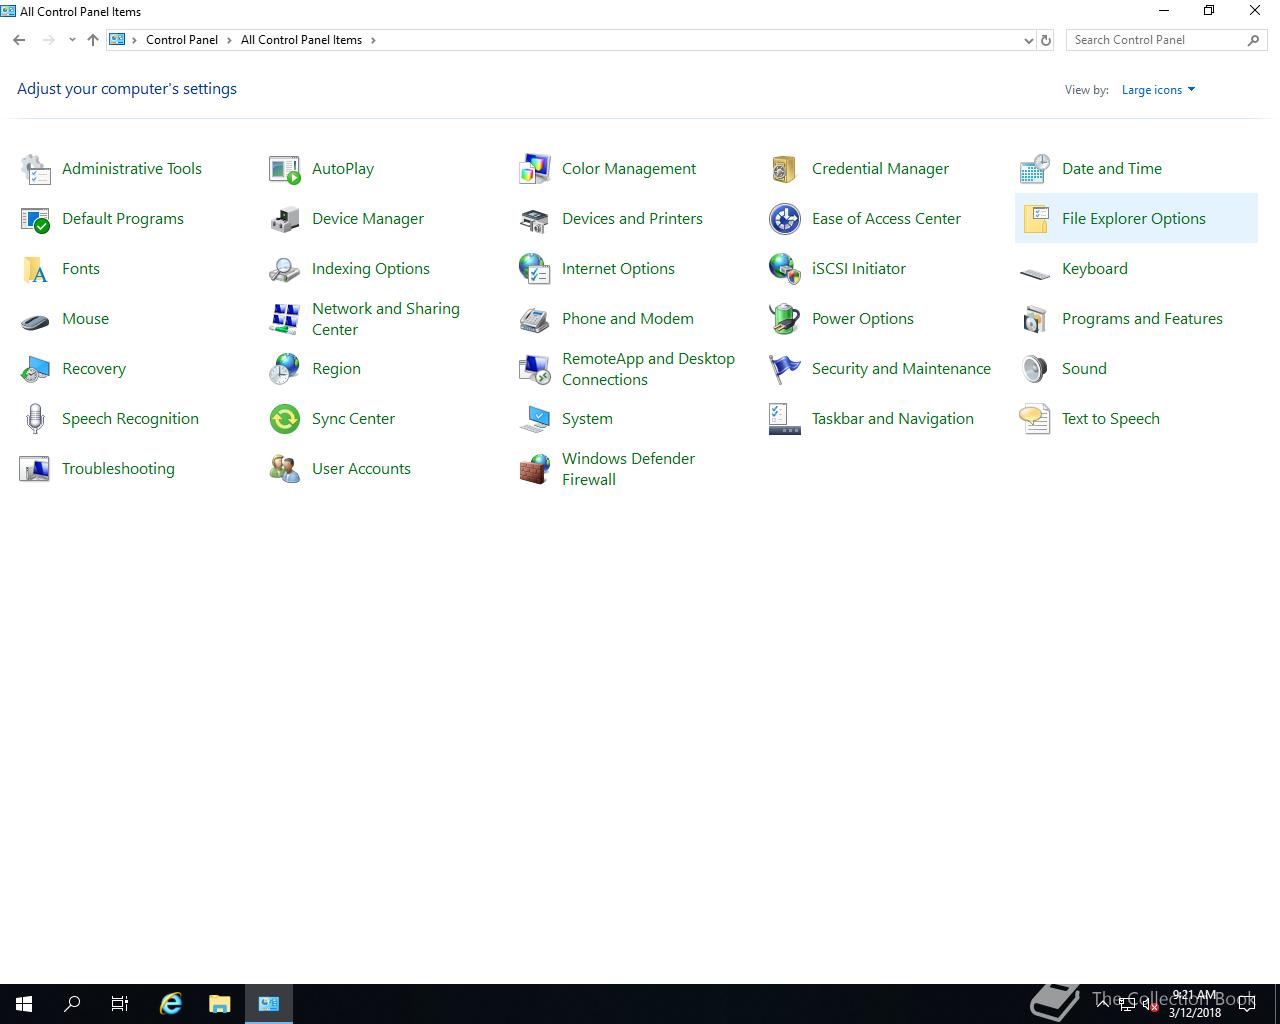This screenshot has width=1280, height=1024.
Task: Go back with the Back arrow
Action: point(19,40)
